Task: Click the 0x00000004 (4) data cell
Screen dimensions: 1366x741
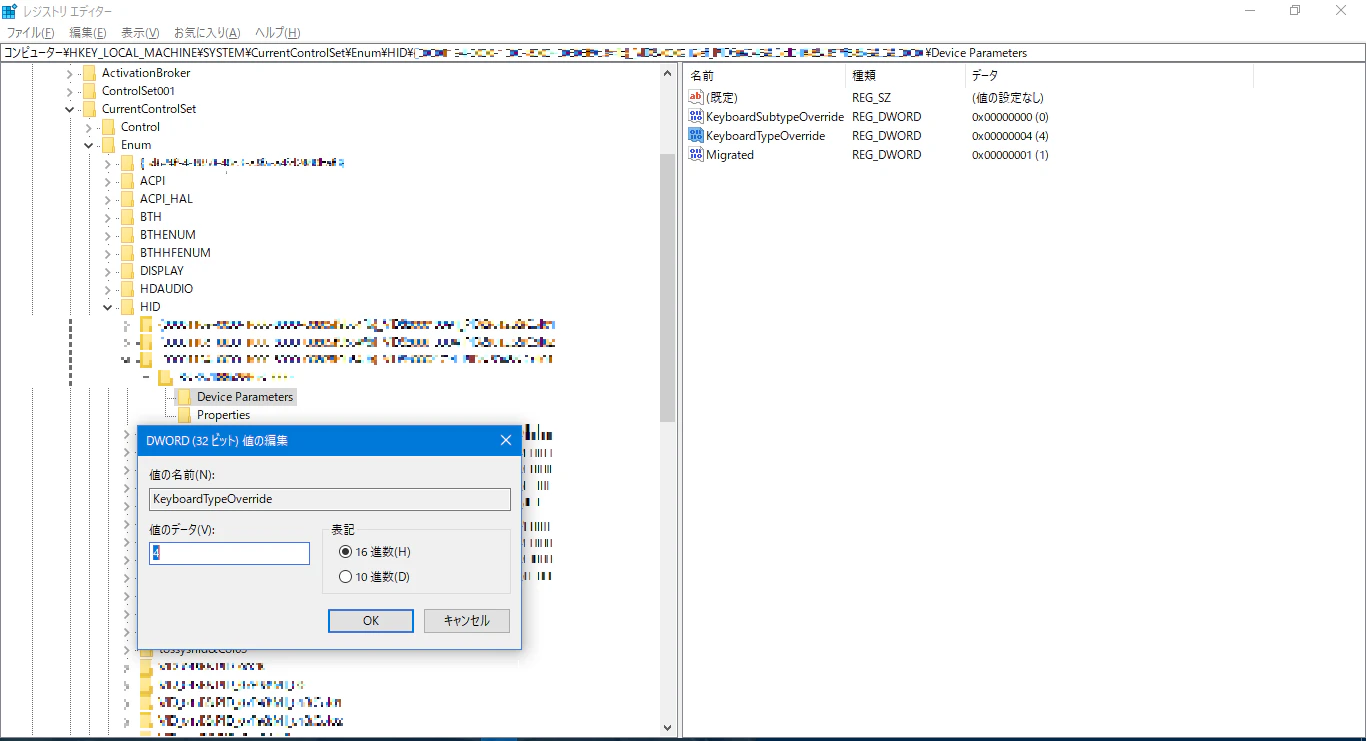Action: (1010, 136)
